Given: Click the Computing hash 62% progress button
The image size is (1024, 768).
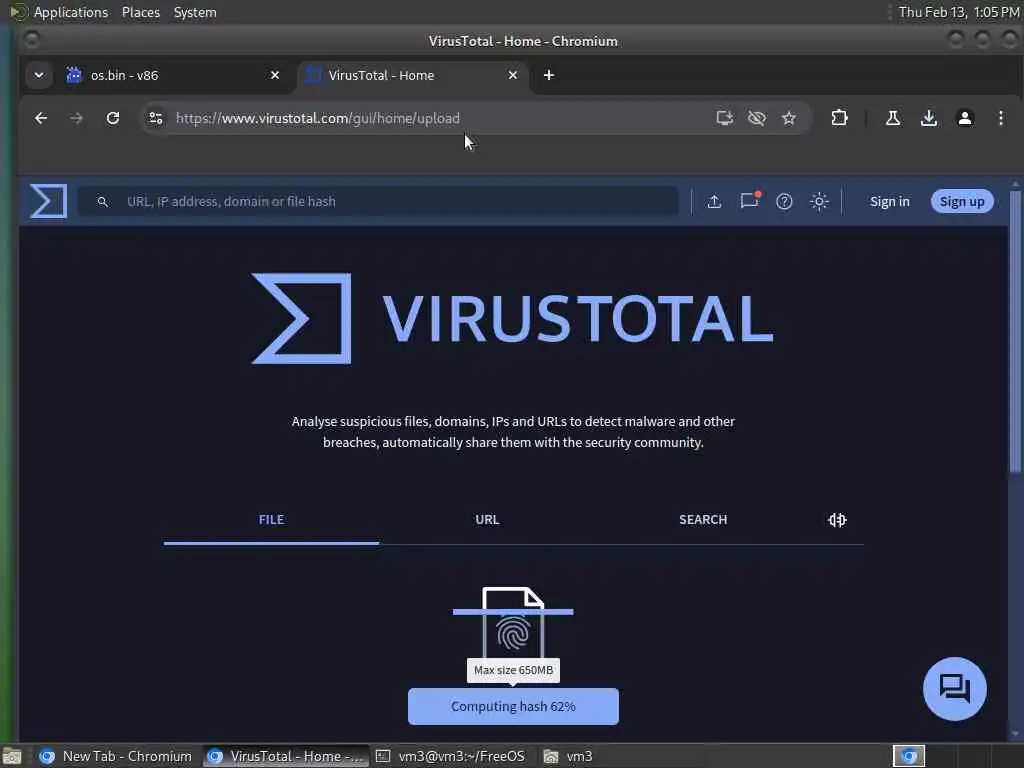Looking at the screenshot, I should click(x=513, y=707).
